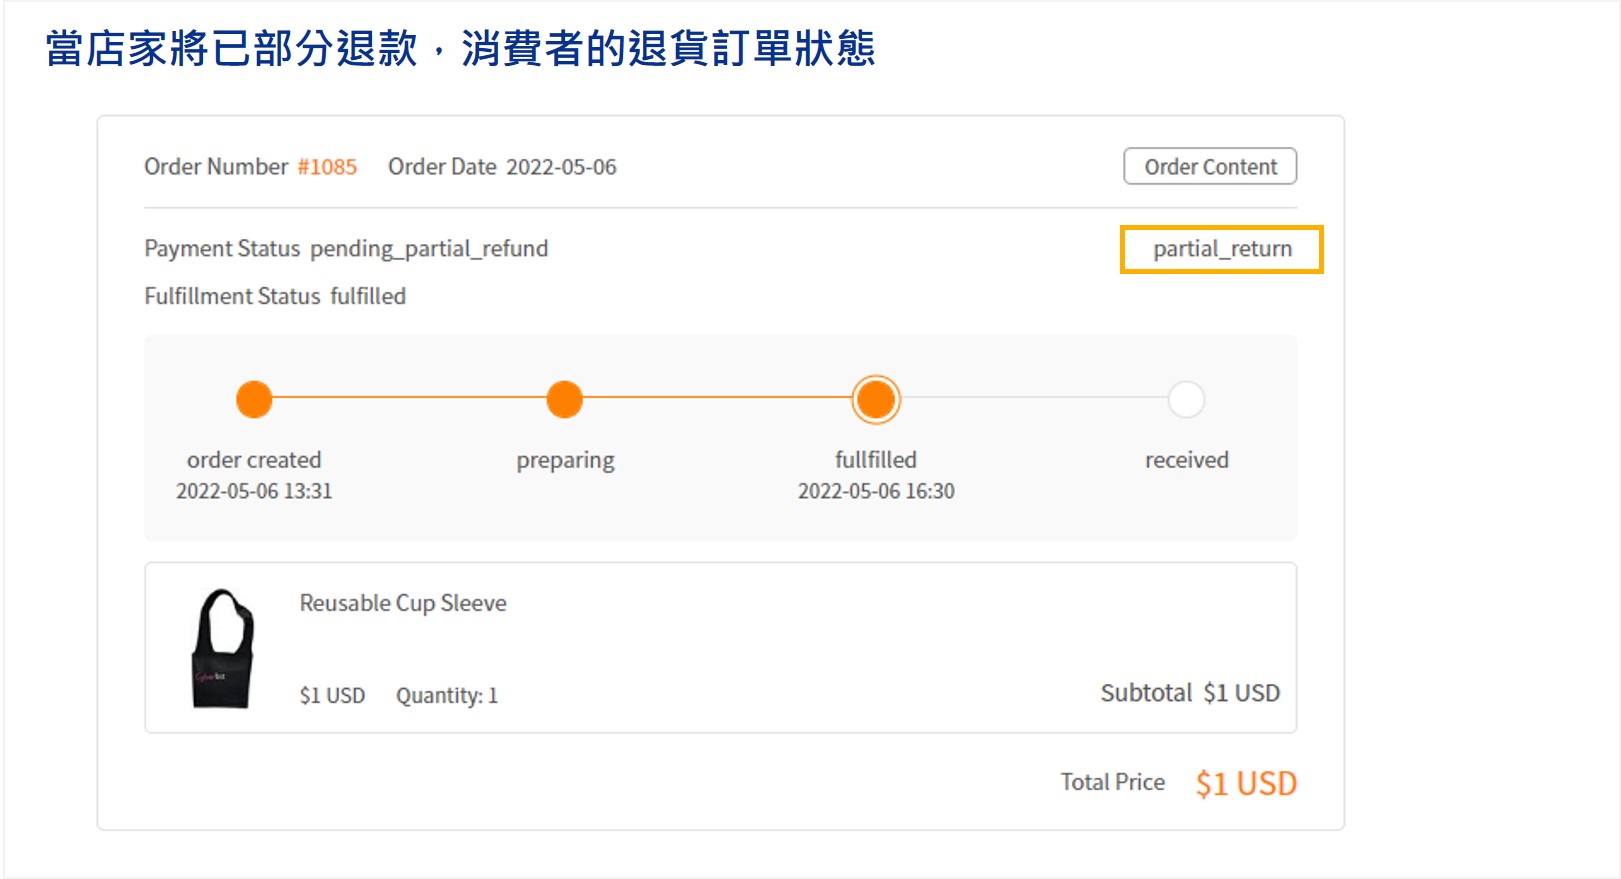Screen dimensions: 1621x879
Task: Click the order created timestamp 13:31
Action: click(254, 491)
